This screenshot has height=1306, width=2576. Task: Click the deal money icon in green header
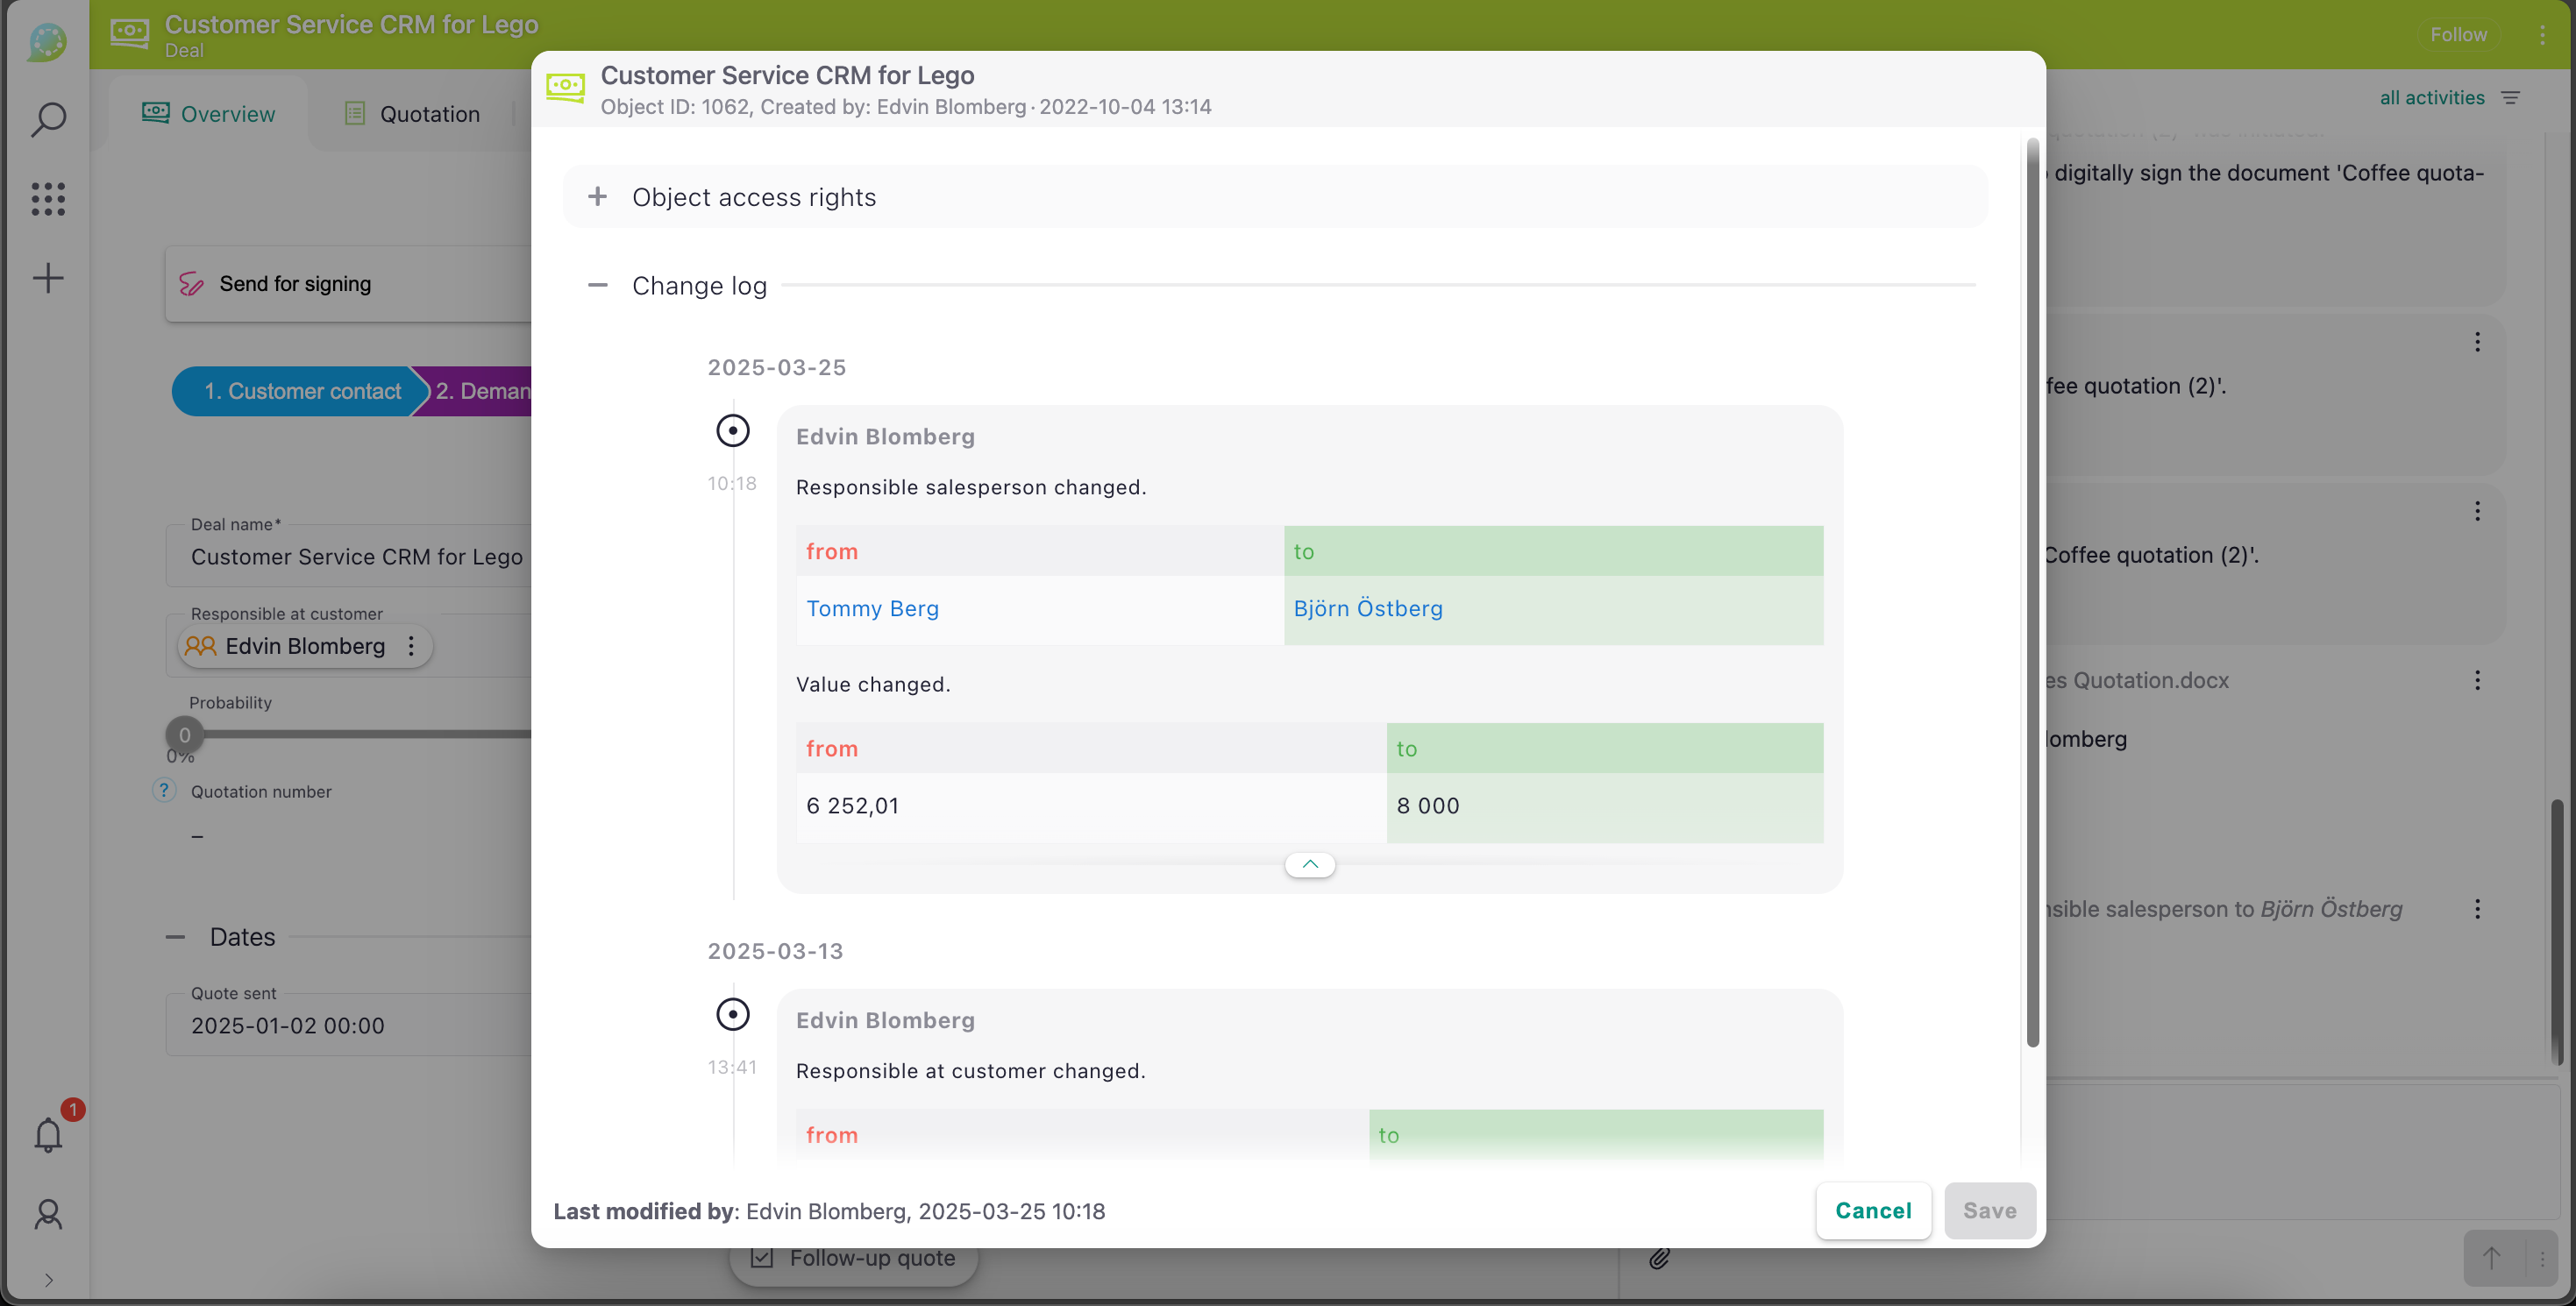130,34
